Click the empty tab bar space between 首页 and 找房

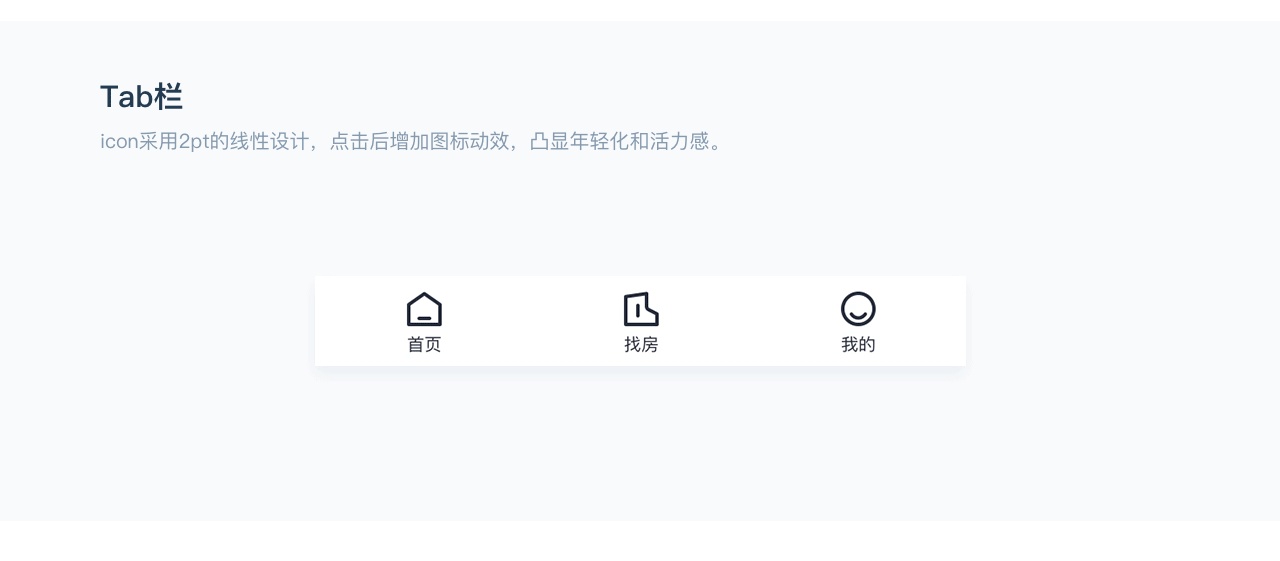coord(532,321)
